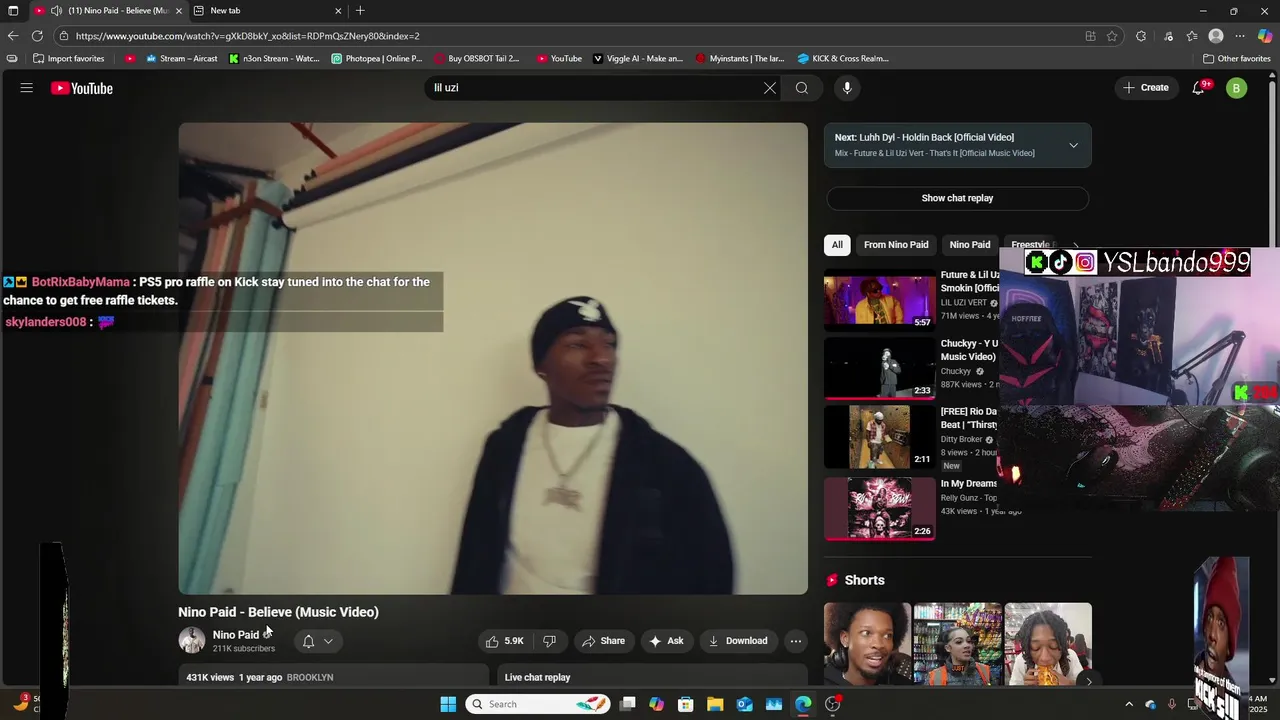Open first Shorts thumbnail
The width and height of the screenshot is (1280, 720).
[x=867, y=643]
